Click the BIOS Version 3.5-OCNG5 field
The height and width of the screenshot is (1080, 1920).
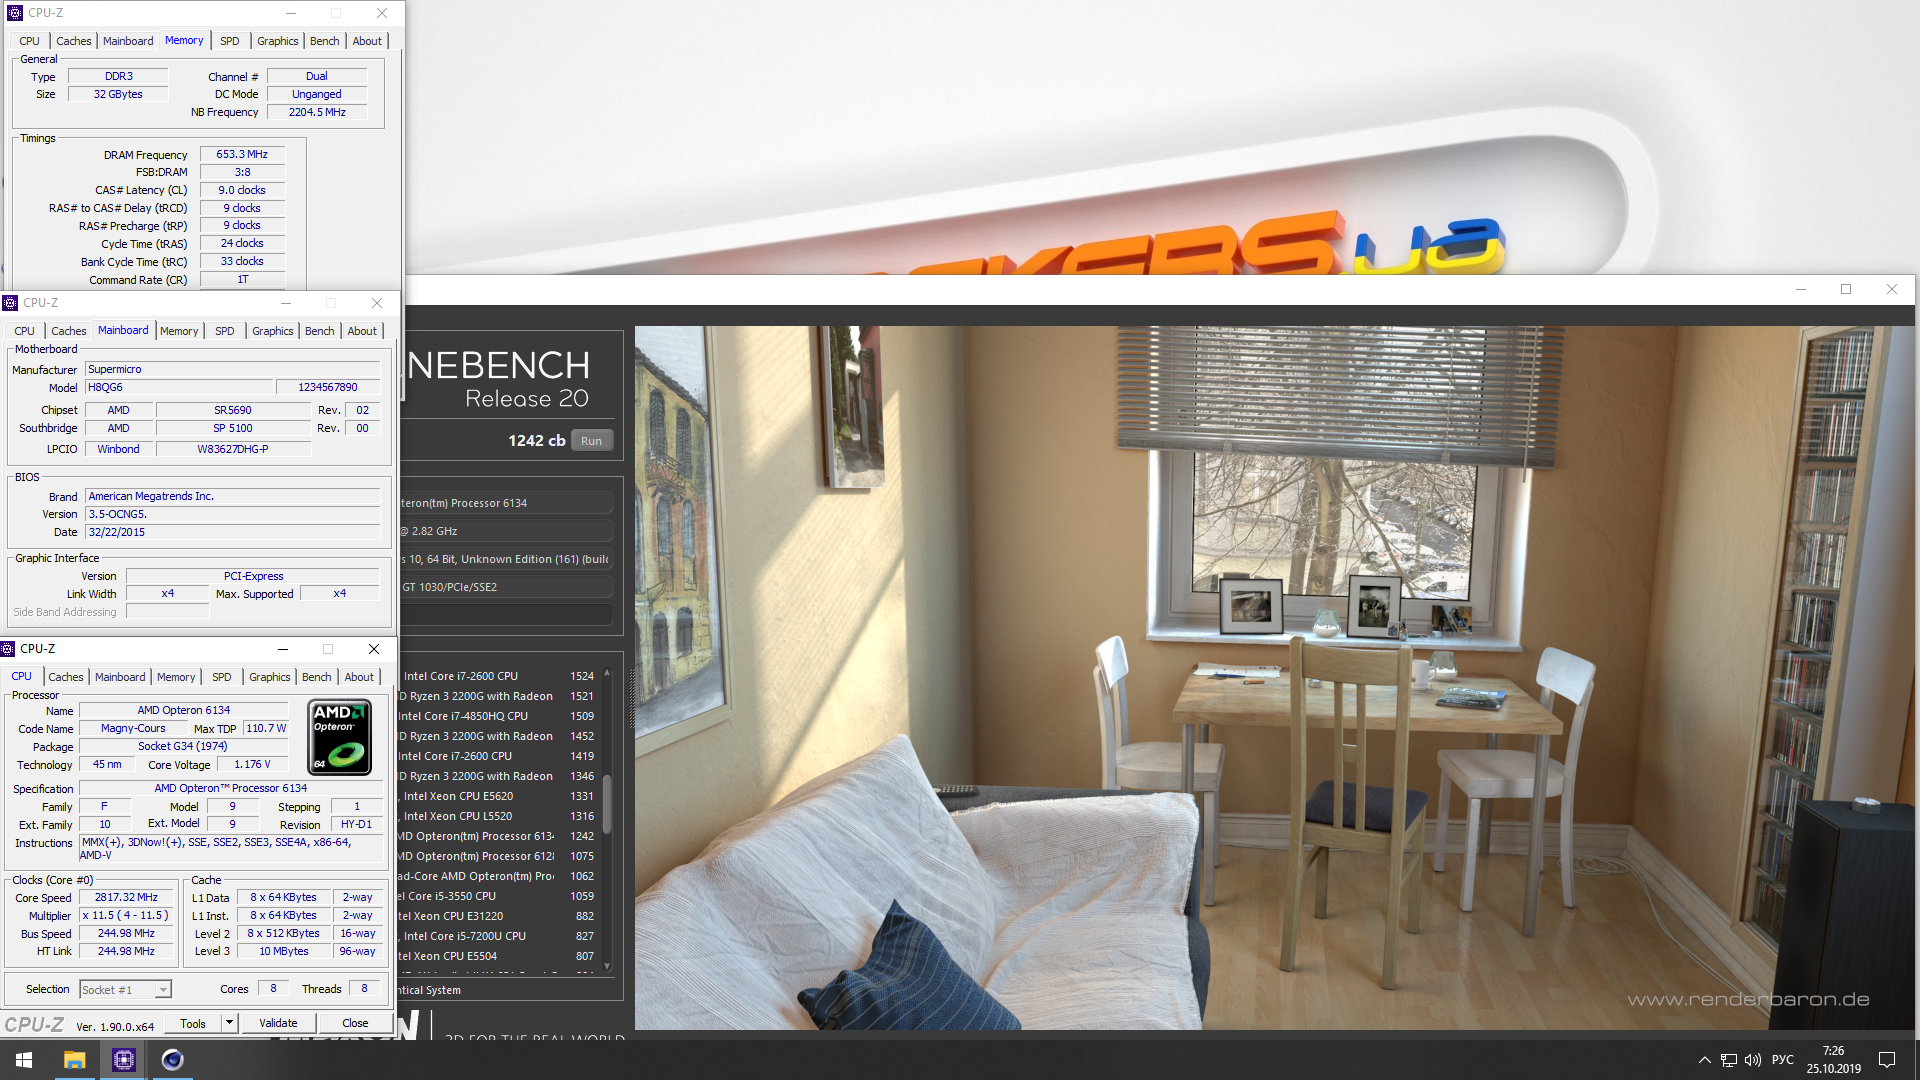point(233,515)
